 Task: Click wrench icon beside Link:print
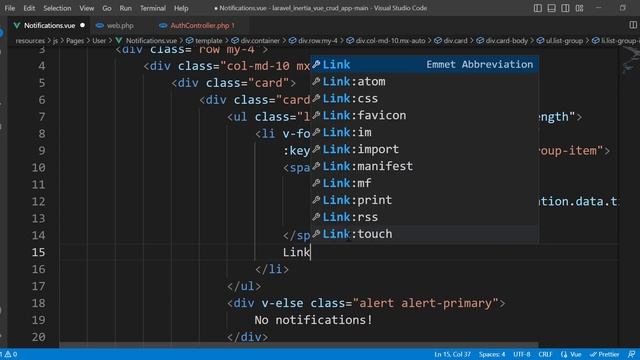(x=316, y=200)
